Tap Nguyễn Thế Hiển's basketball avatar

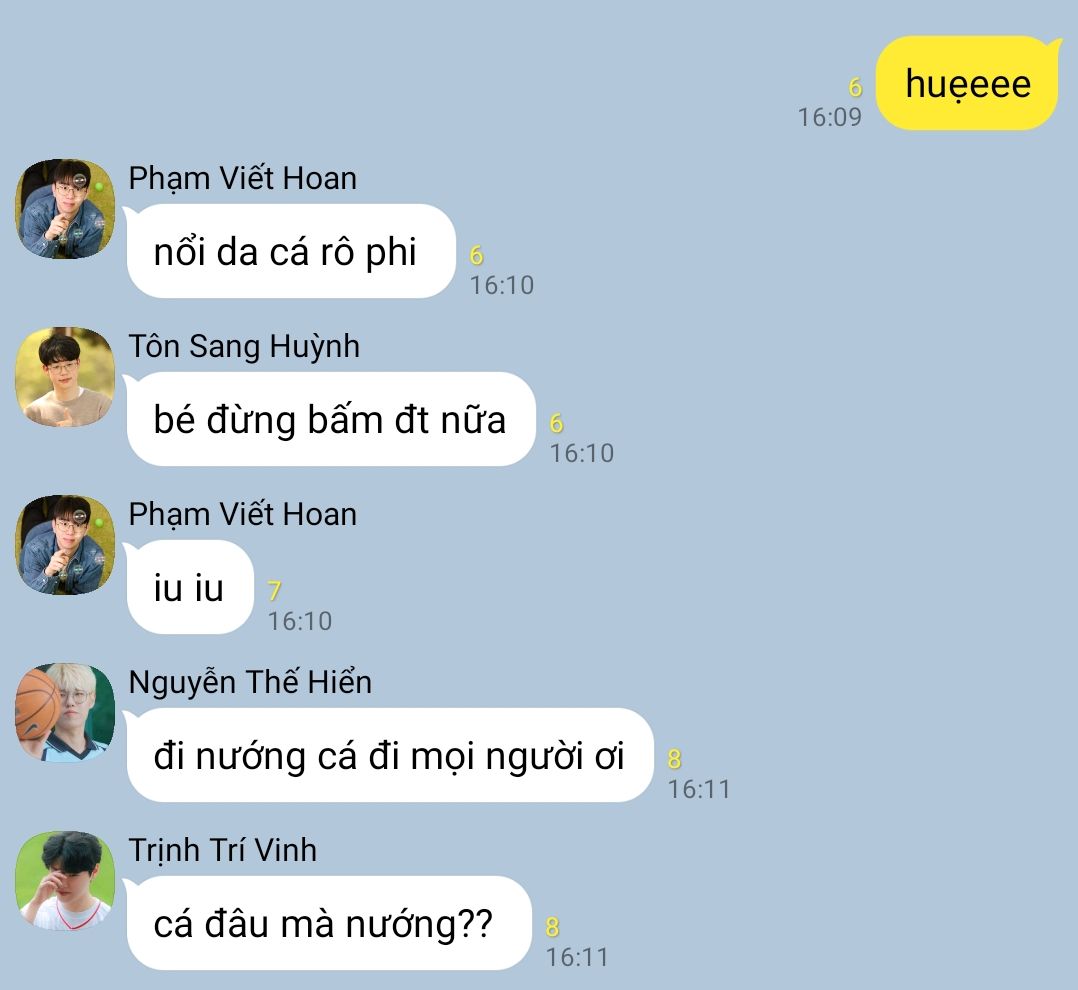[65, 713]
